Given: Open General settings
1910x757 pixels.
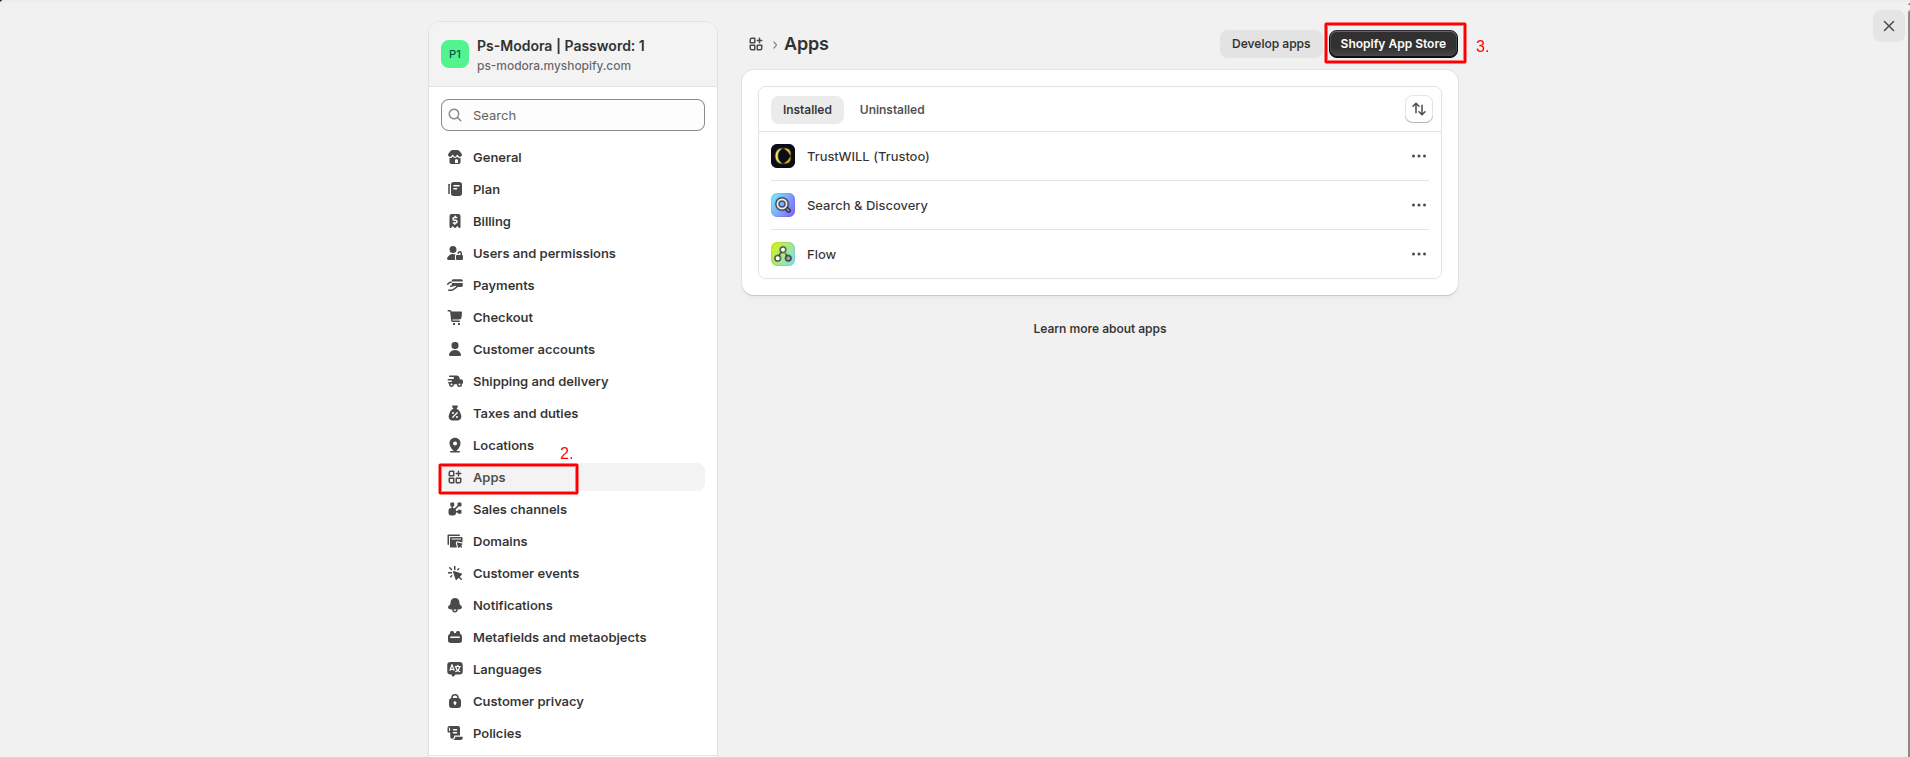Looking at the screenshot, I should click(573, 157).
